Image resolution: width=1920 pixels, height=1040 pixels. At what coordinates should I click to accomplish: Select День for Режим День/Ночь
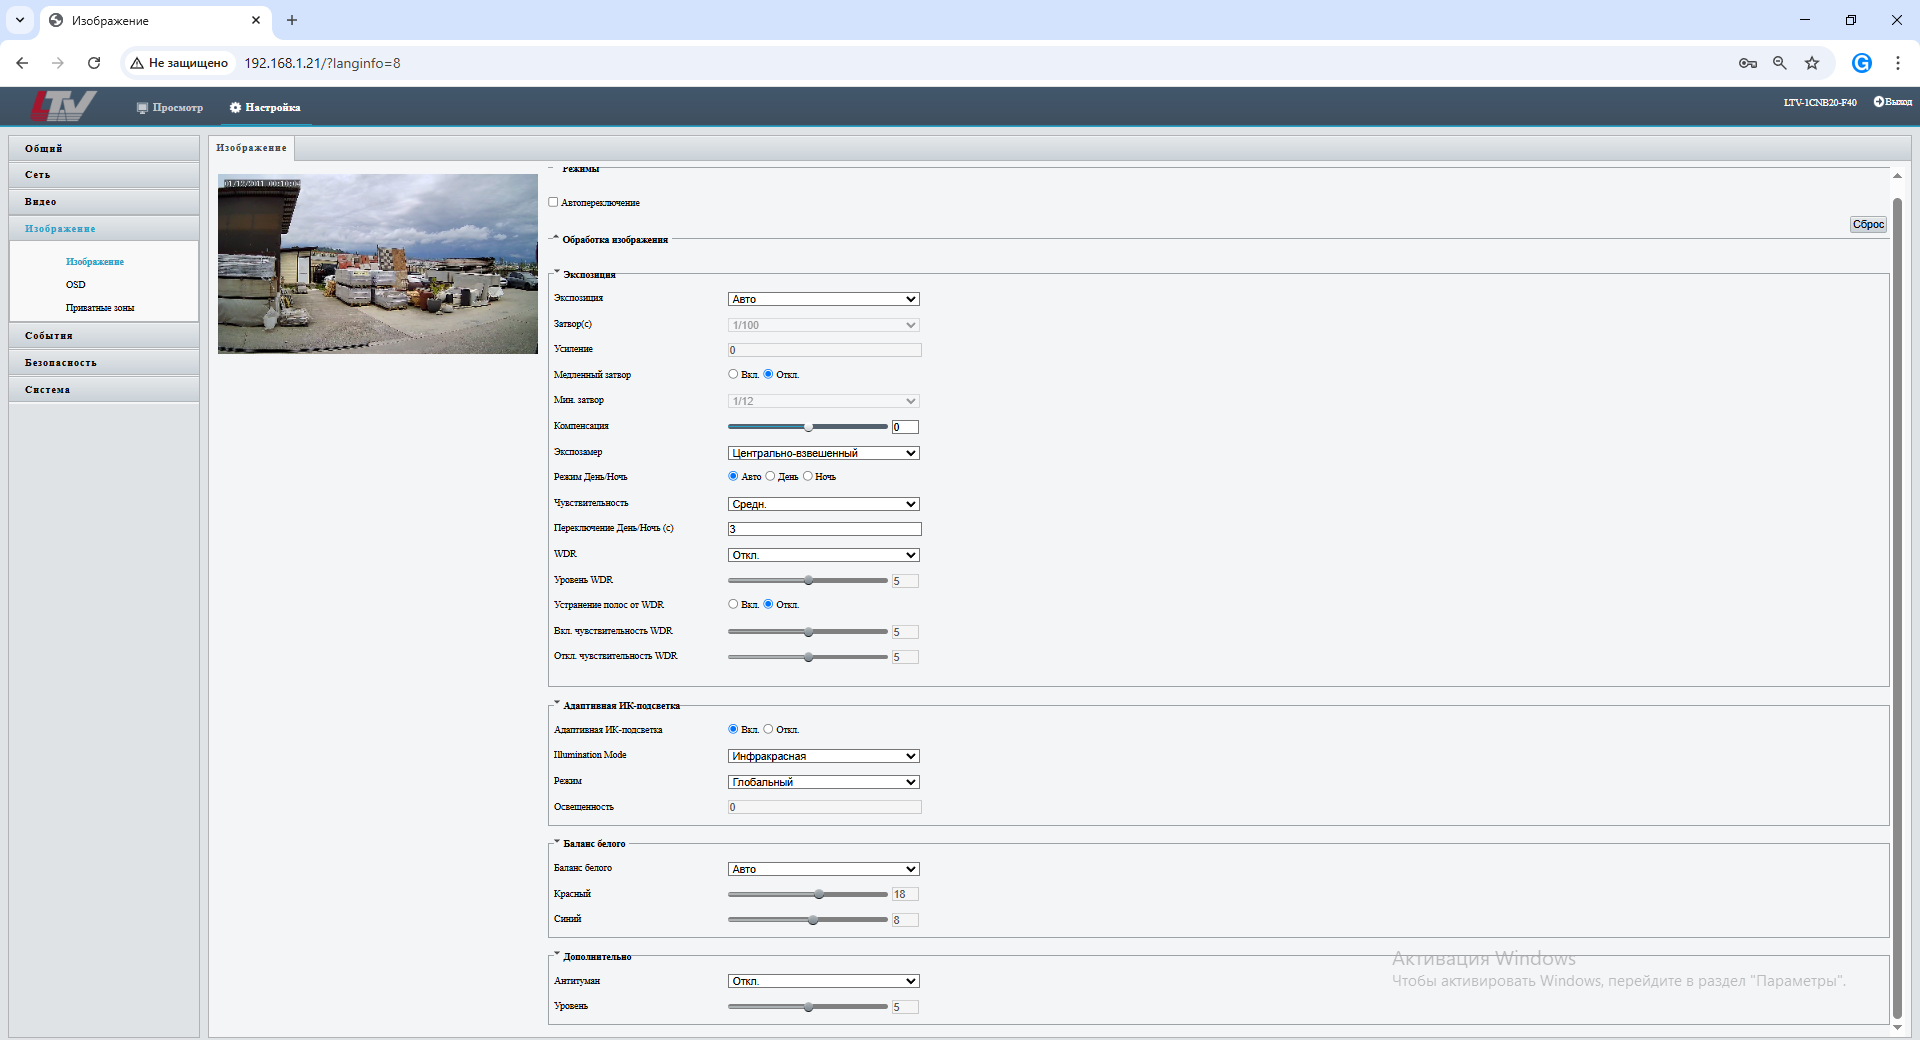tap(770, 476)
